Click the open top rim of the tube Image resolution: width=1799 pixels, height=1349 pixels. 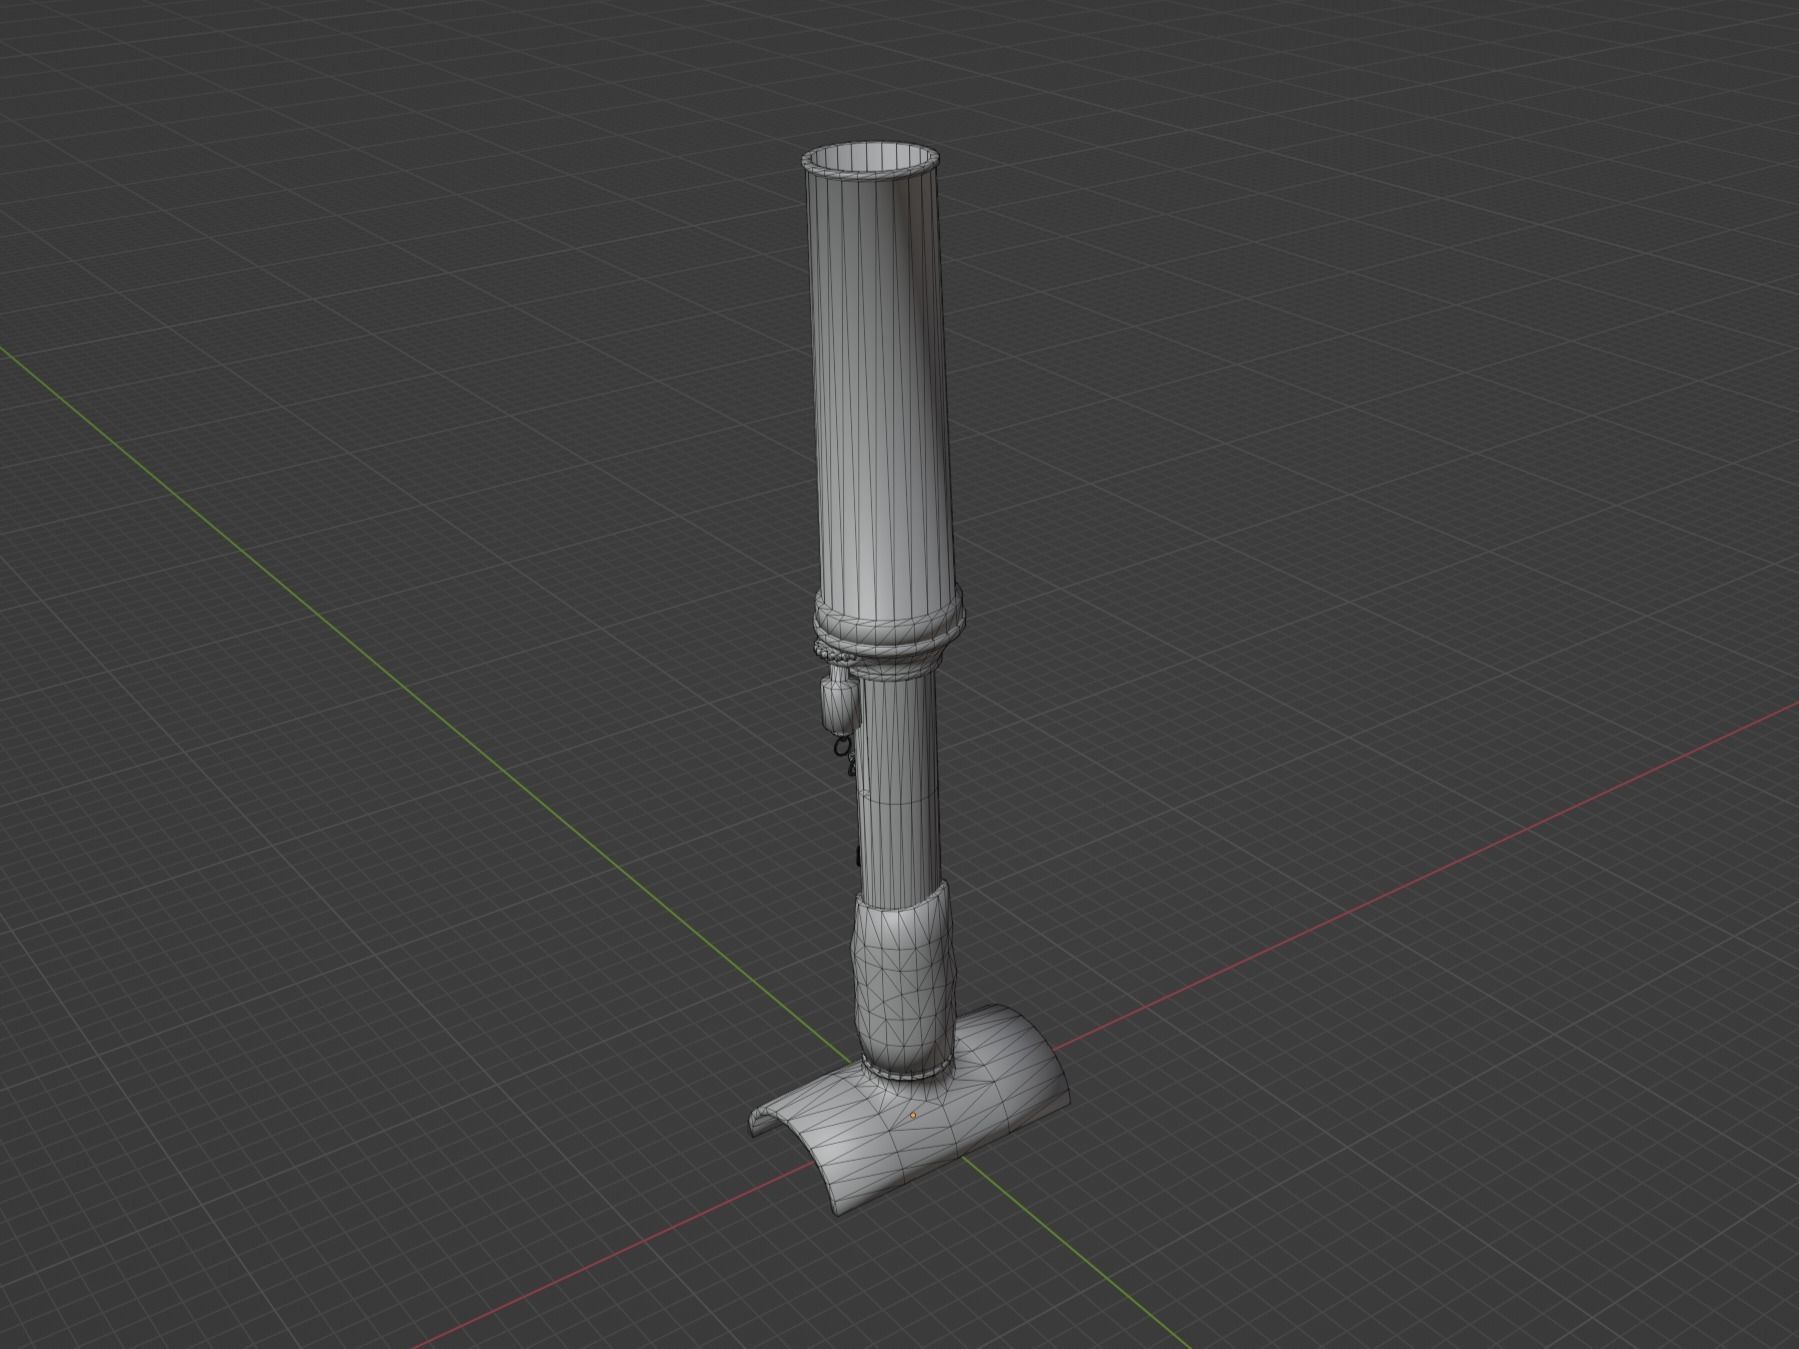tap(871, 160)
